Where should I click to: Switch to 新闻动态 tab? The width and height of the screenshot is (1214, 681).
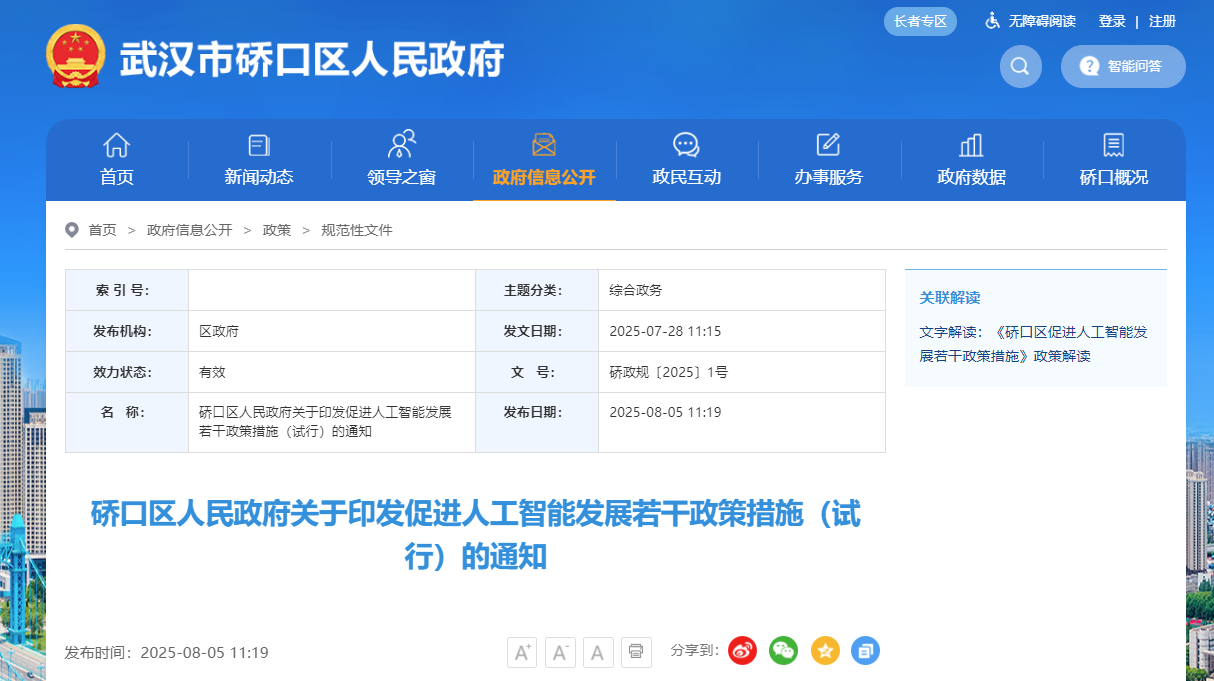click(x=259, y=160)
